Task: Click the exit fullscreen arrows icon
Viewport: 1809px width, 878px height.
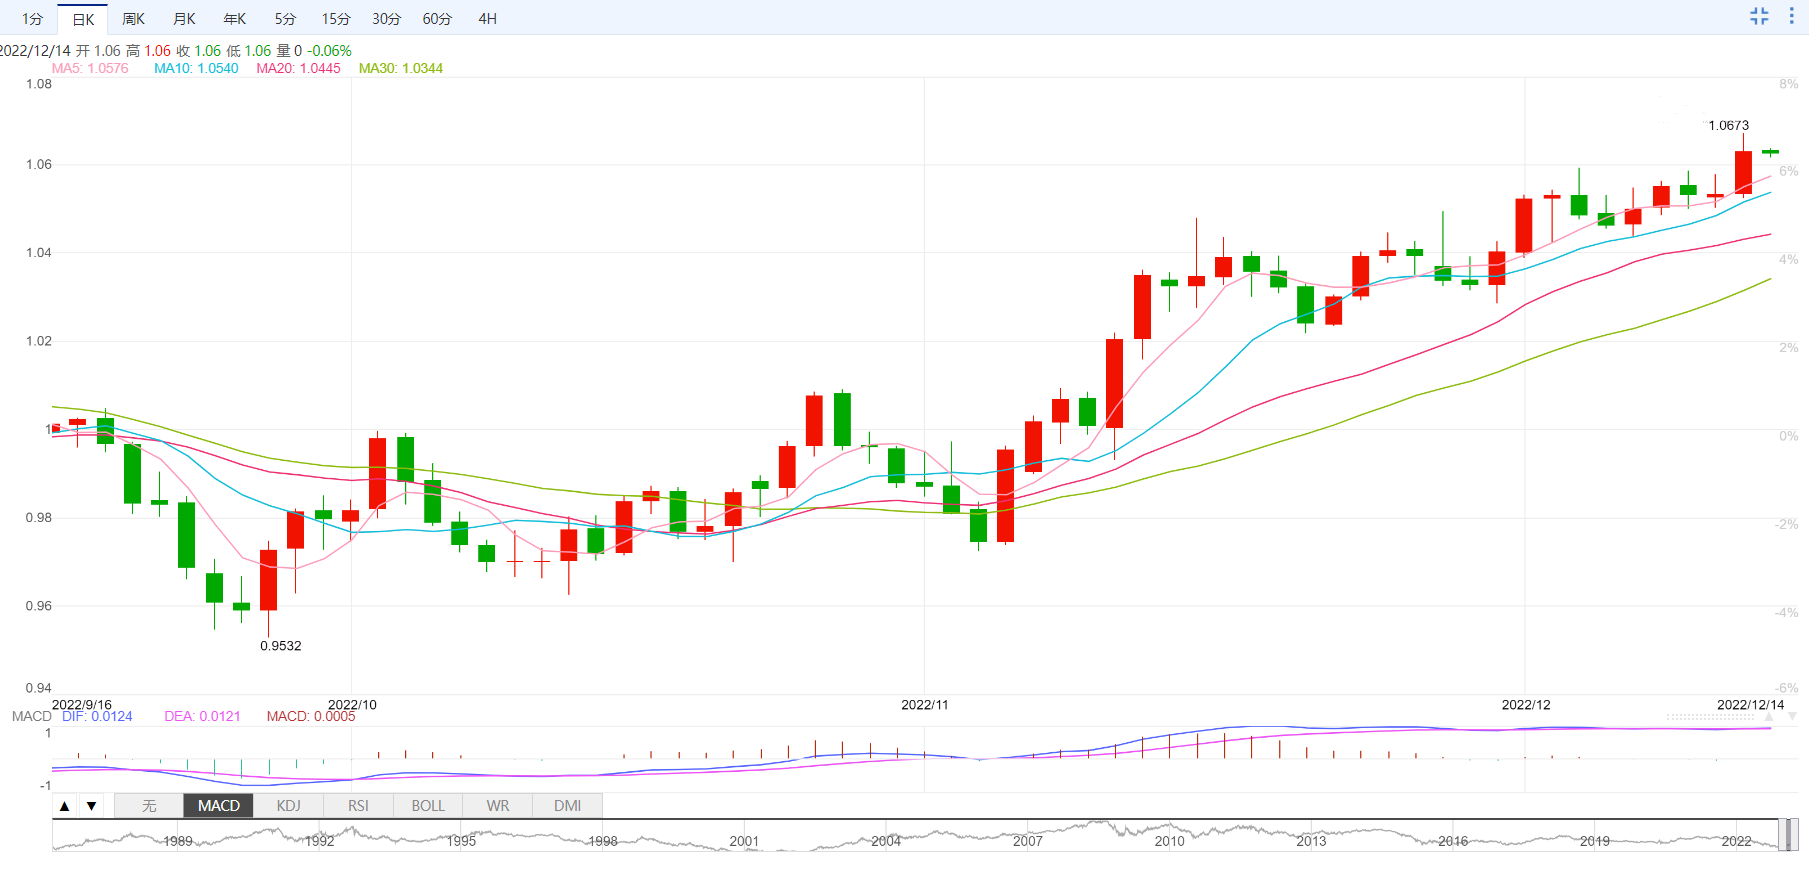Action: tap(1759, 16)
